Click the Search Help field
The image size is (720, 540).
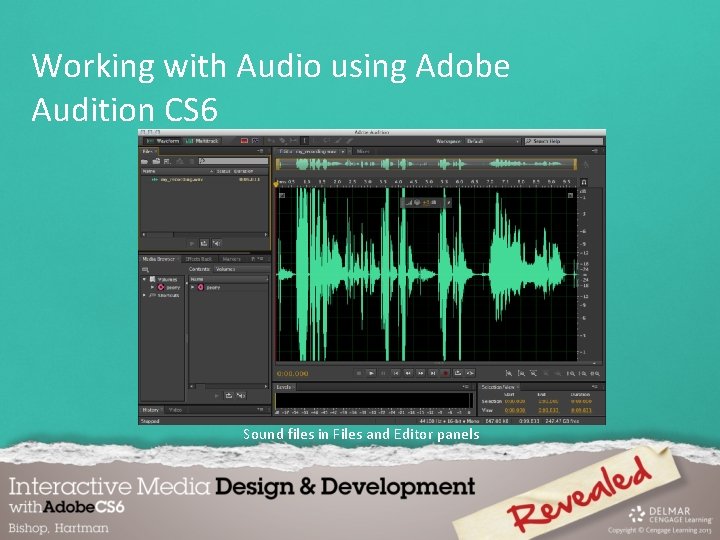[564, 141]
